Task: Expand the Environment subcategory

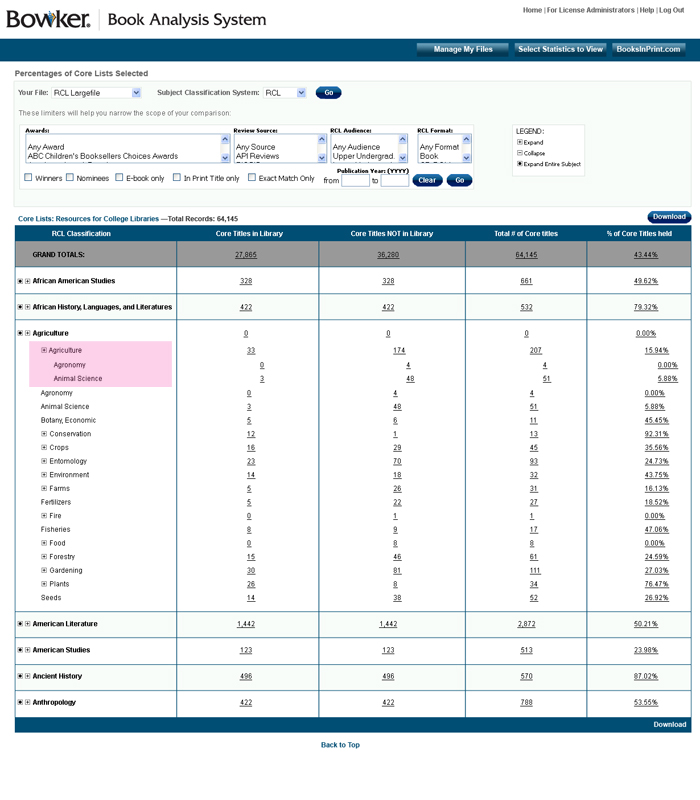Action: (x=44, y=474)
